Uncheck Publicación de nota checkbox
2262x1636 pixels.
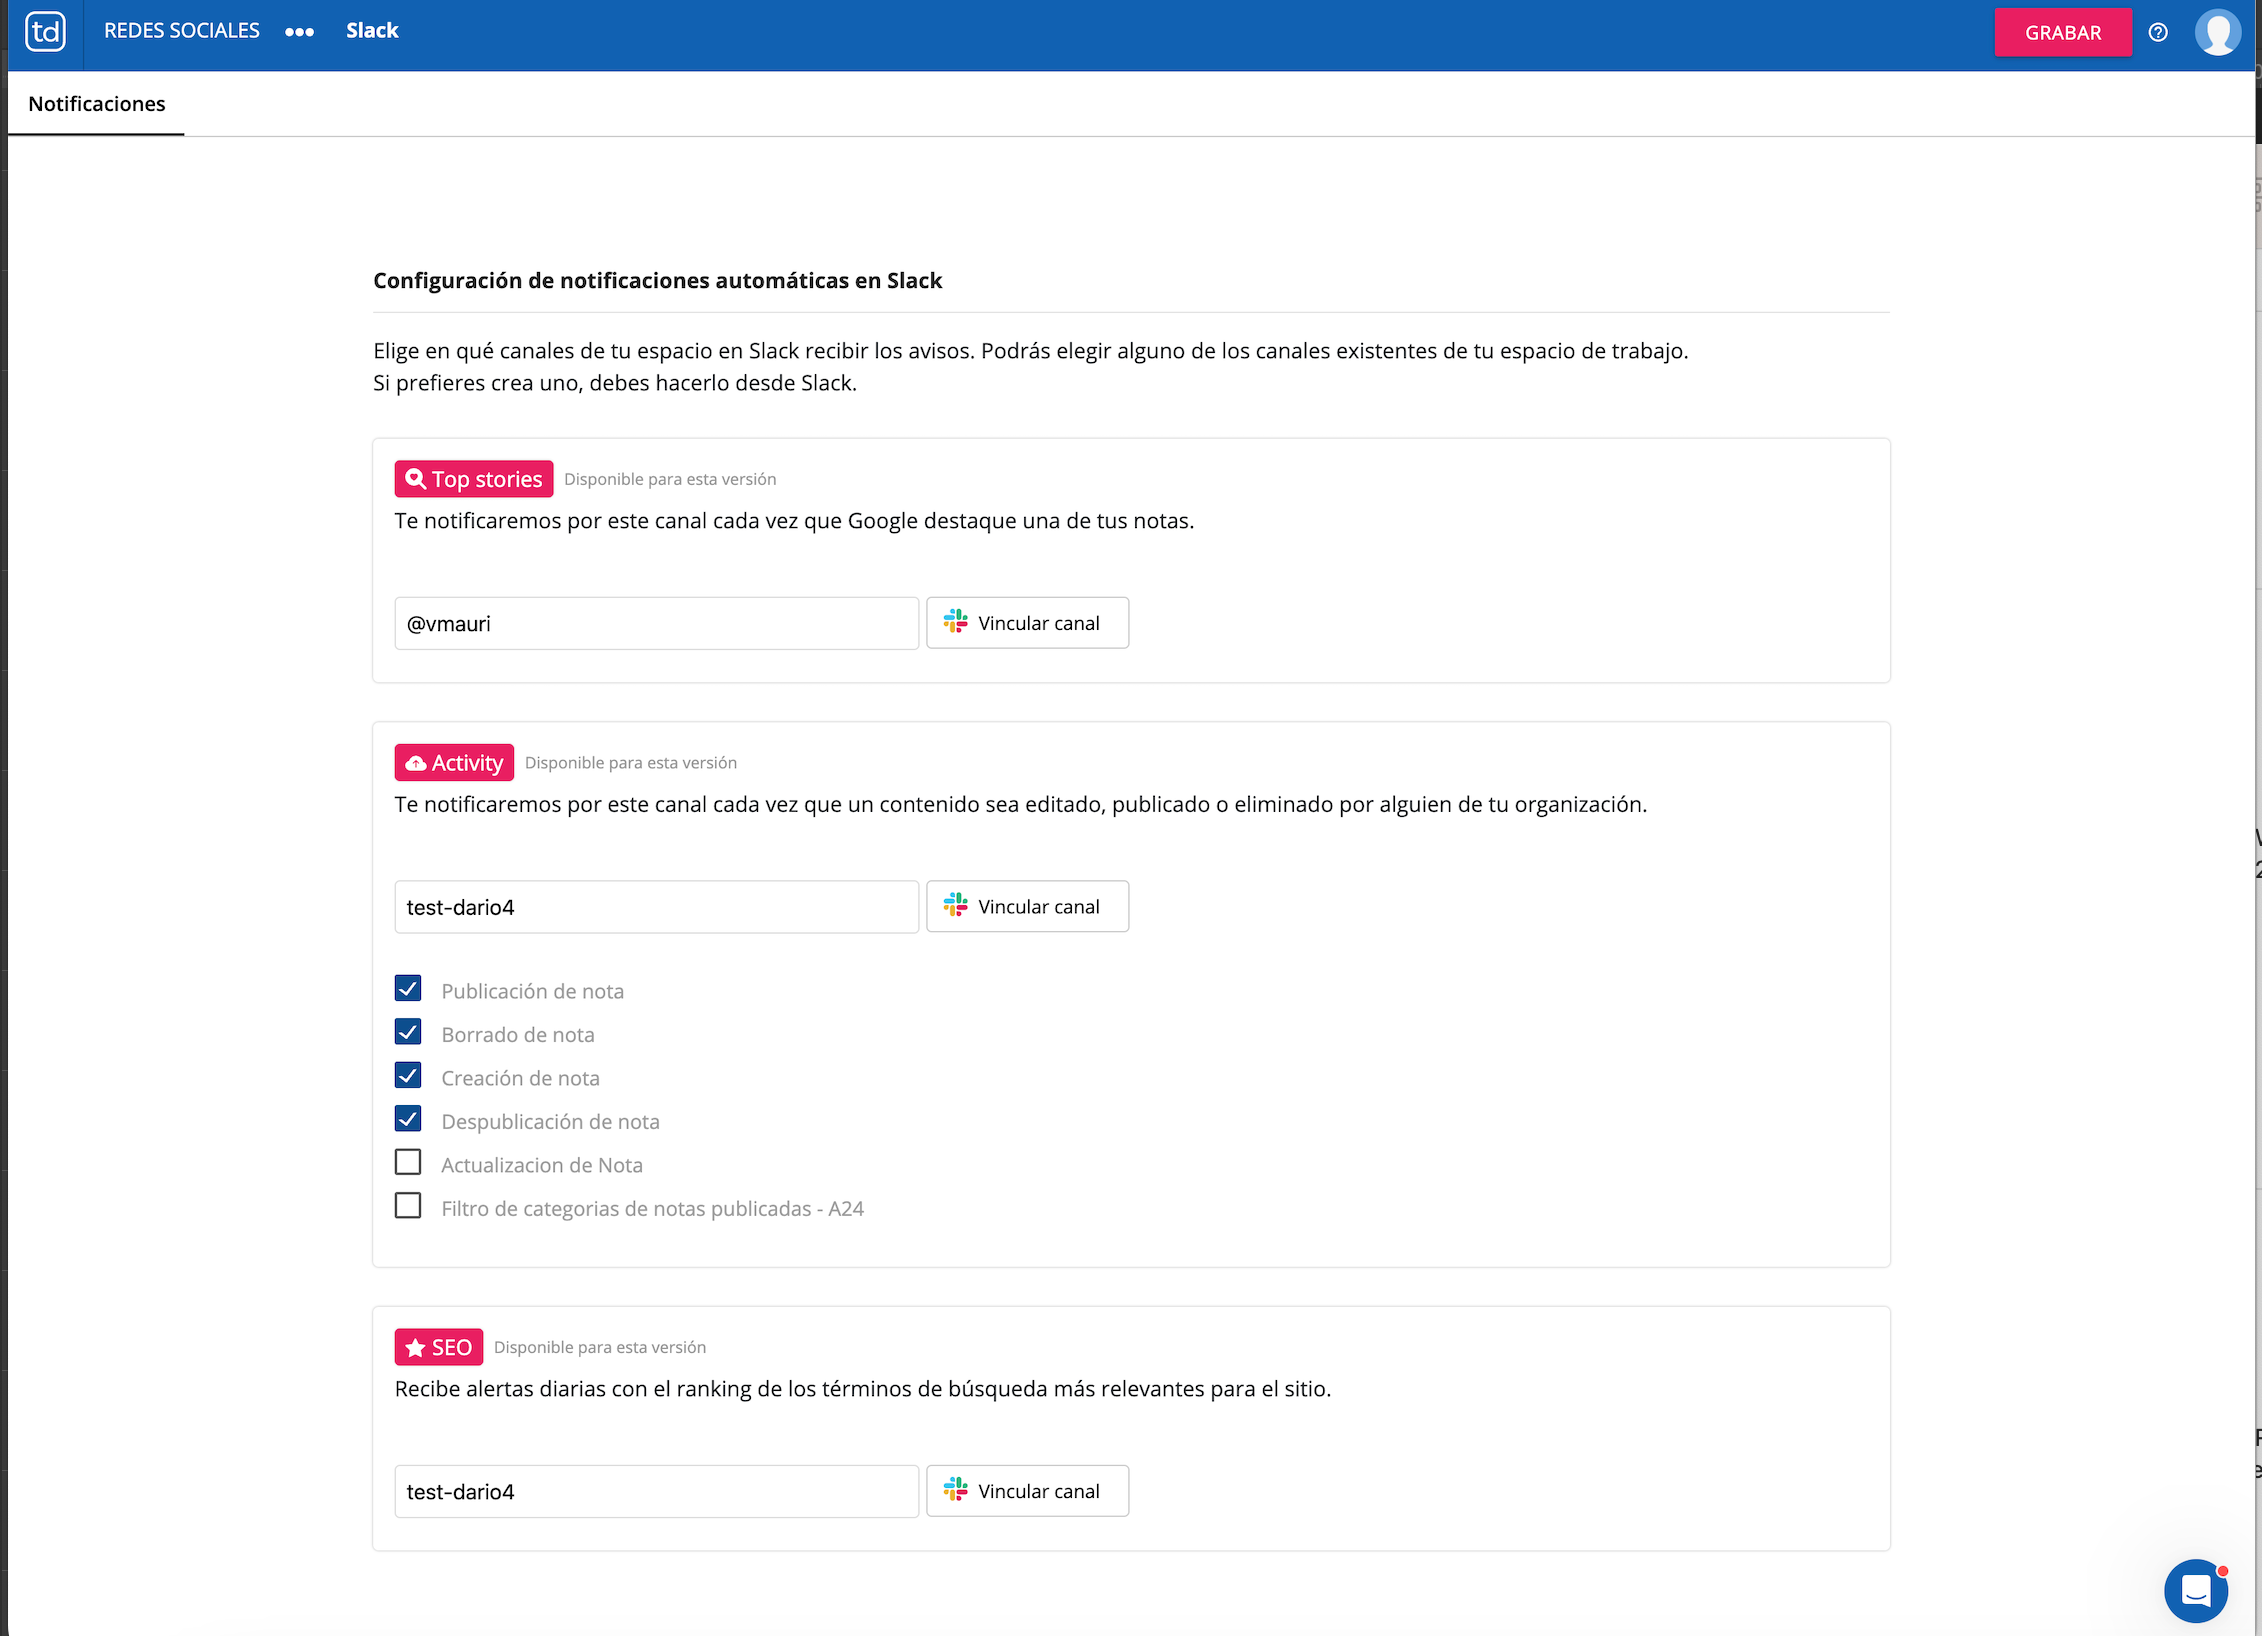click(x=408, y=989)
